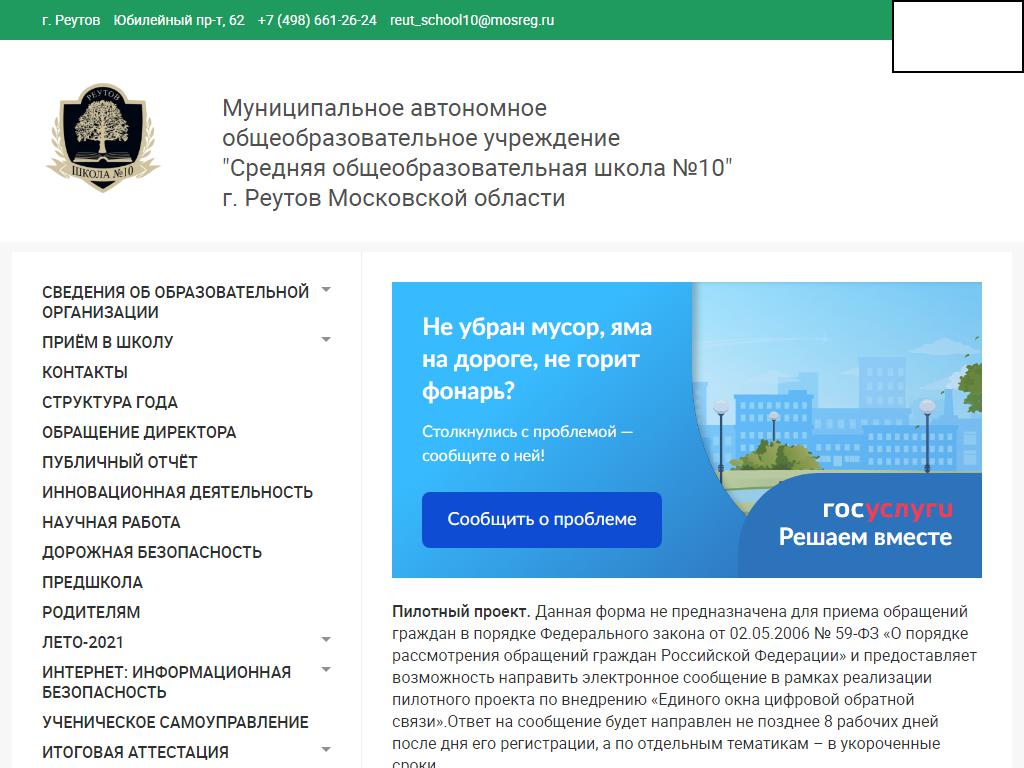Go to Обращение директора section
Viewport: 1024px width, 768px height.
(139, 432)
